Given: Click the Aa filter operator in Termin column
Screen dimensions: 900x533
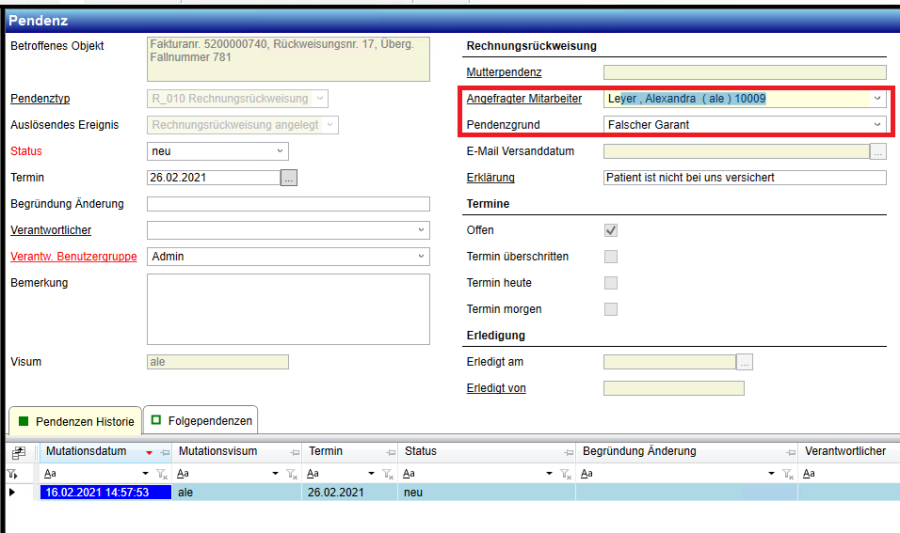Looking at the screenshot, I should tap(313, 474).
